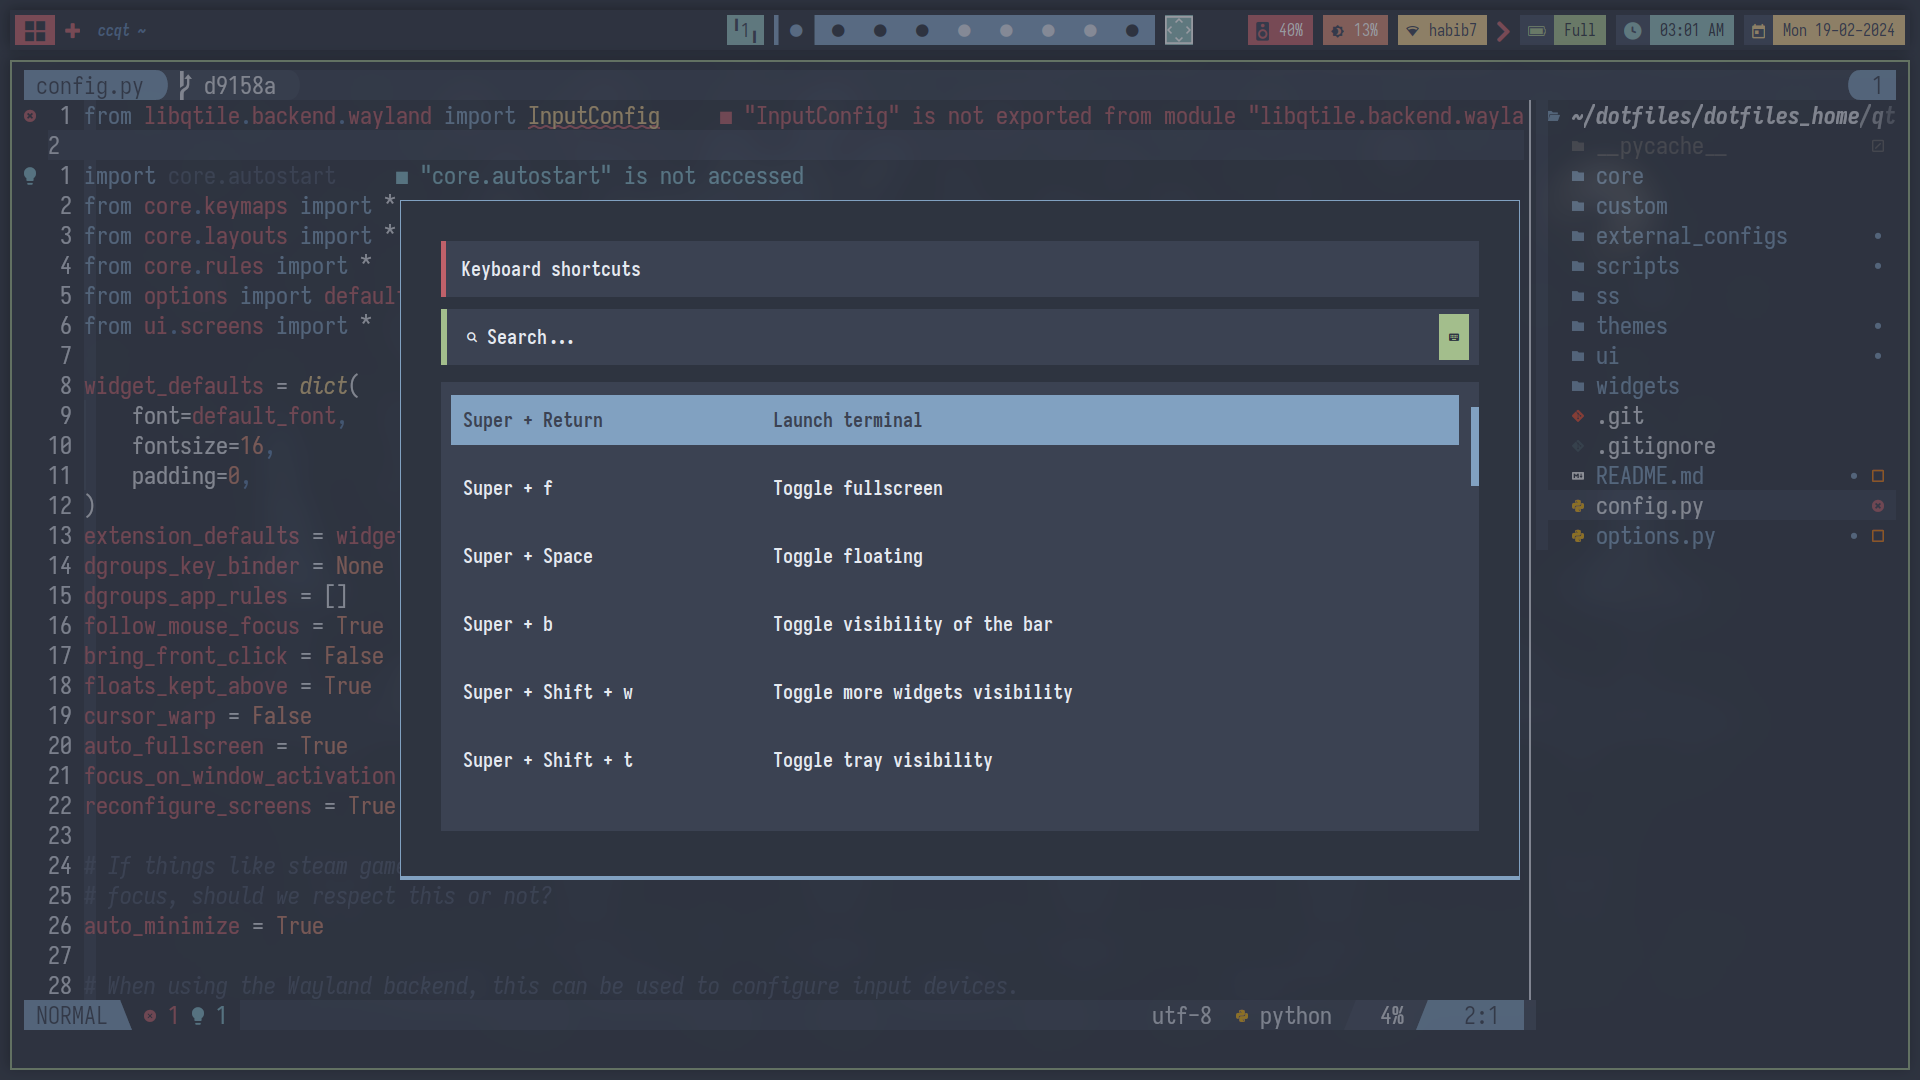1920x1080 pixels.
Task: Click the Full battery status label
Action: [x=1580, y=30]
